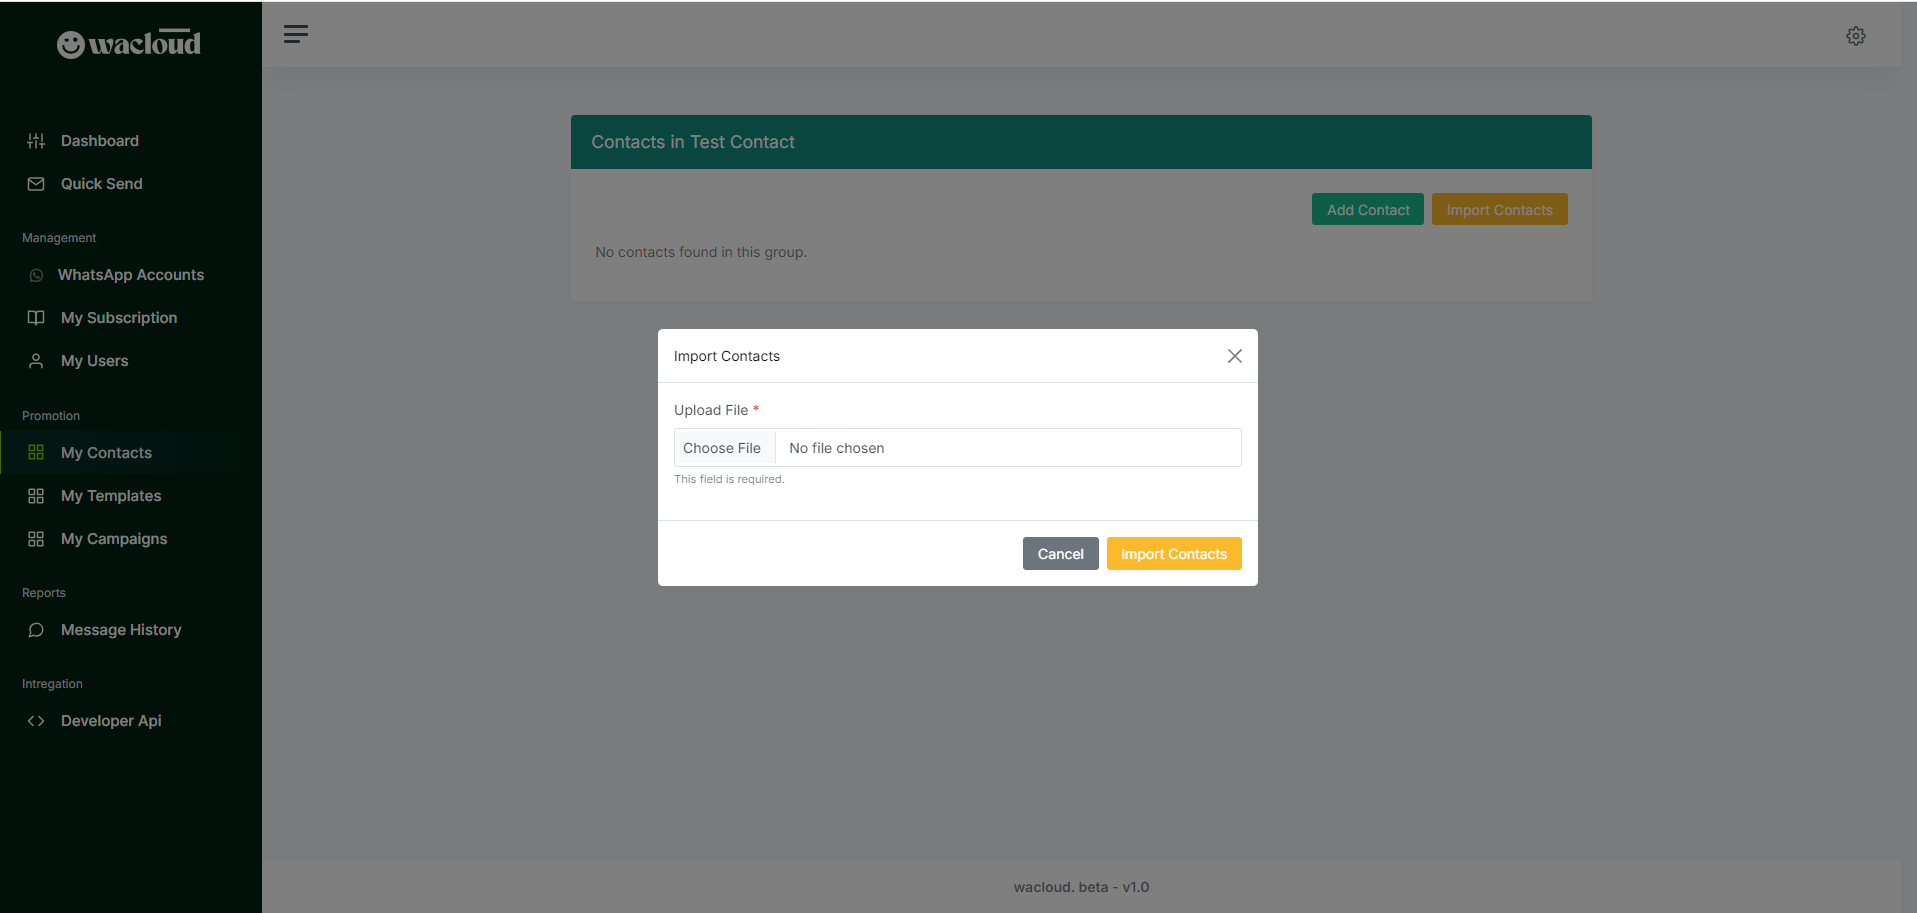This screenshot has height=913, width=1917.
Task: Click the WhatsApp Accounts icon
Action: point(36,275)
